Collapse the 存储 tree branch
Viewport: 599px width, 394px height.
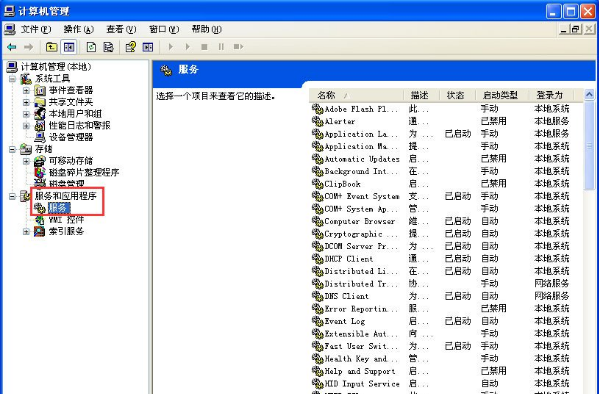pos(12,149)
